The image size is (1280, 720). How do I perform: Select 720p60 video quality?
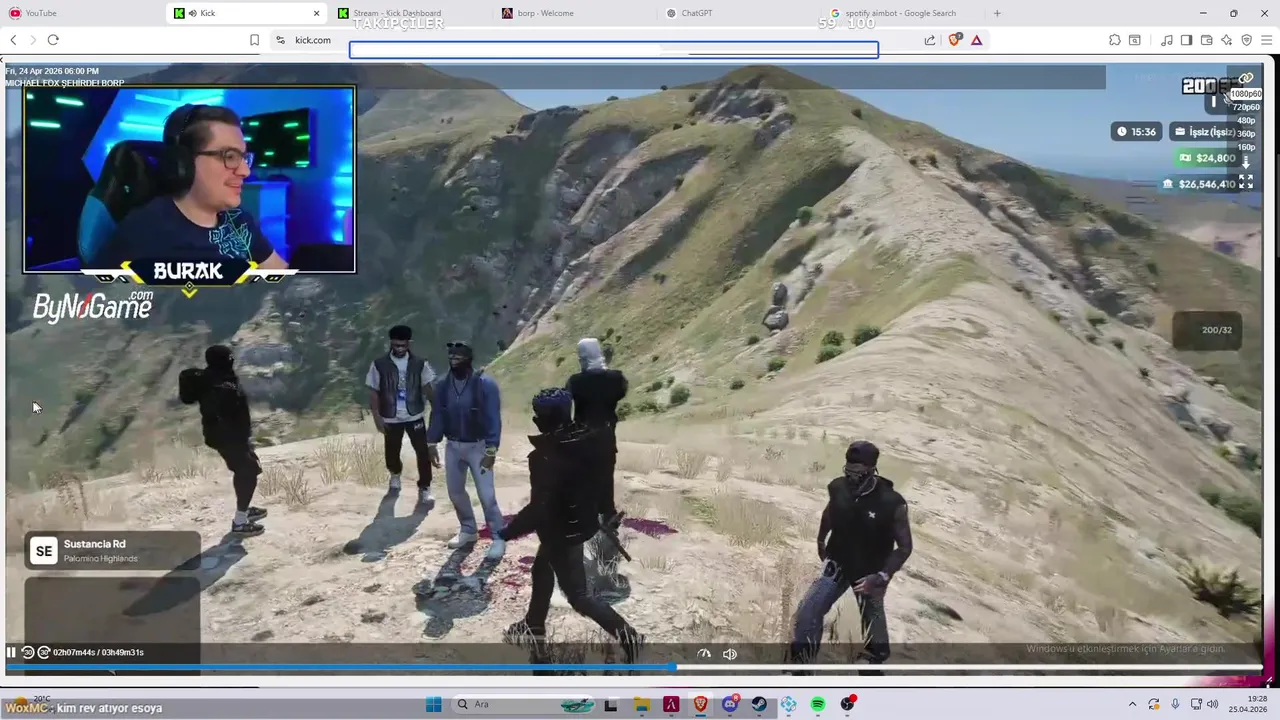tap(1245, 107)
